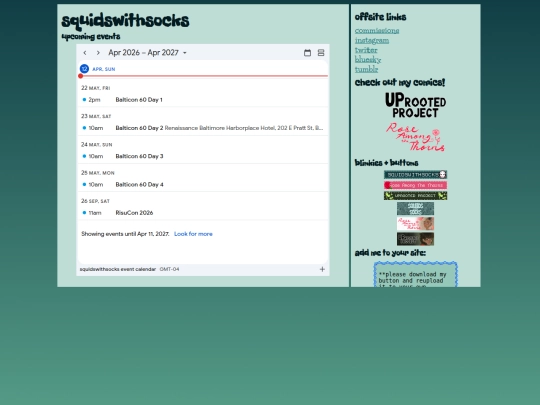
Task: Open the Balticon 60 Day 2 event
Action: pyautogui.click(x=203, y=128)
